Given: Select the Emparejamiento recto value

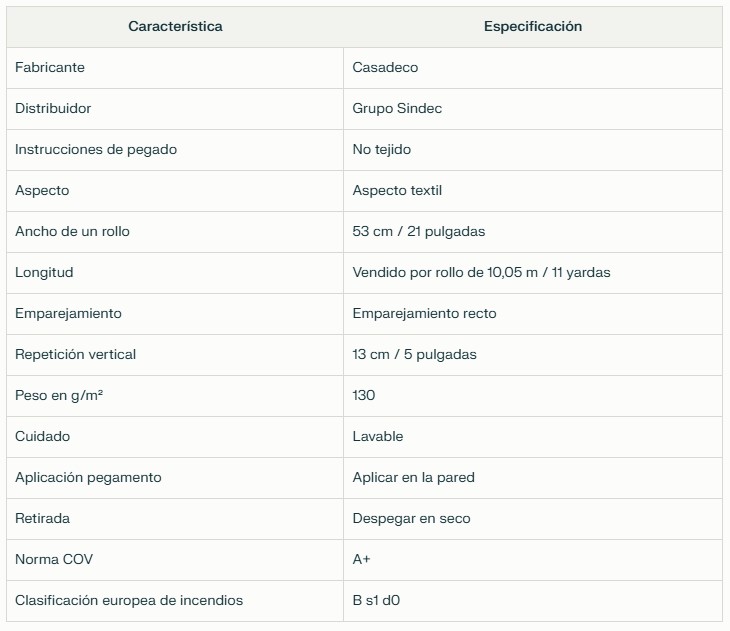Looking at the screenshot, I should [424, 313].
